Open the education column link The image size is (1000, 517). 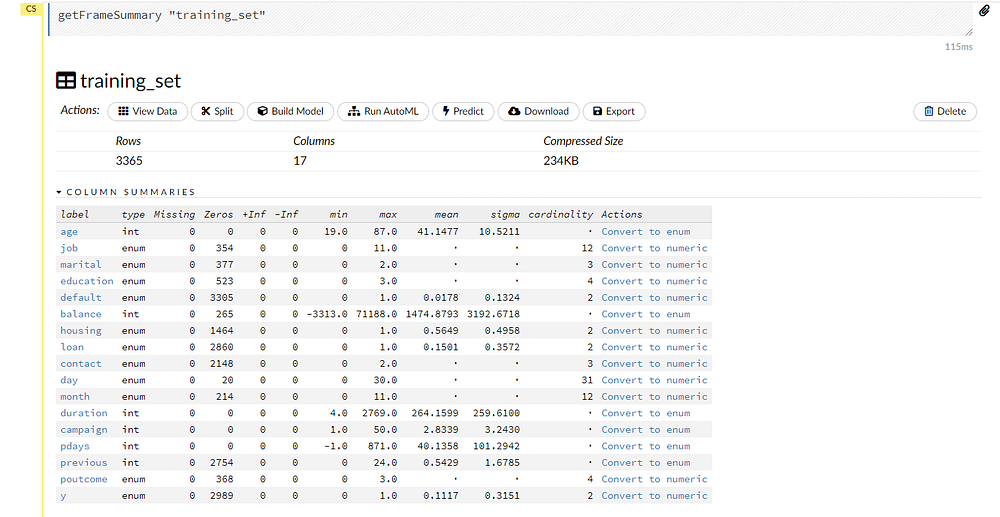coord(87,281)
